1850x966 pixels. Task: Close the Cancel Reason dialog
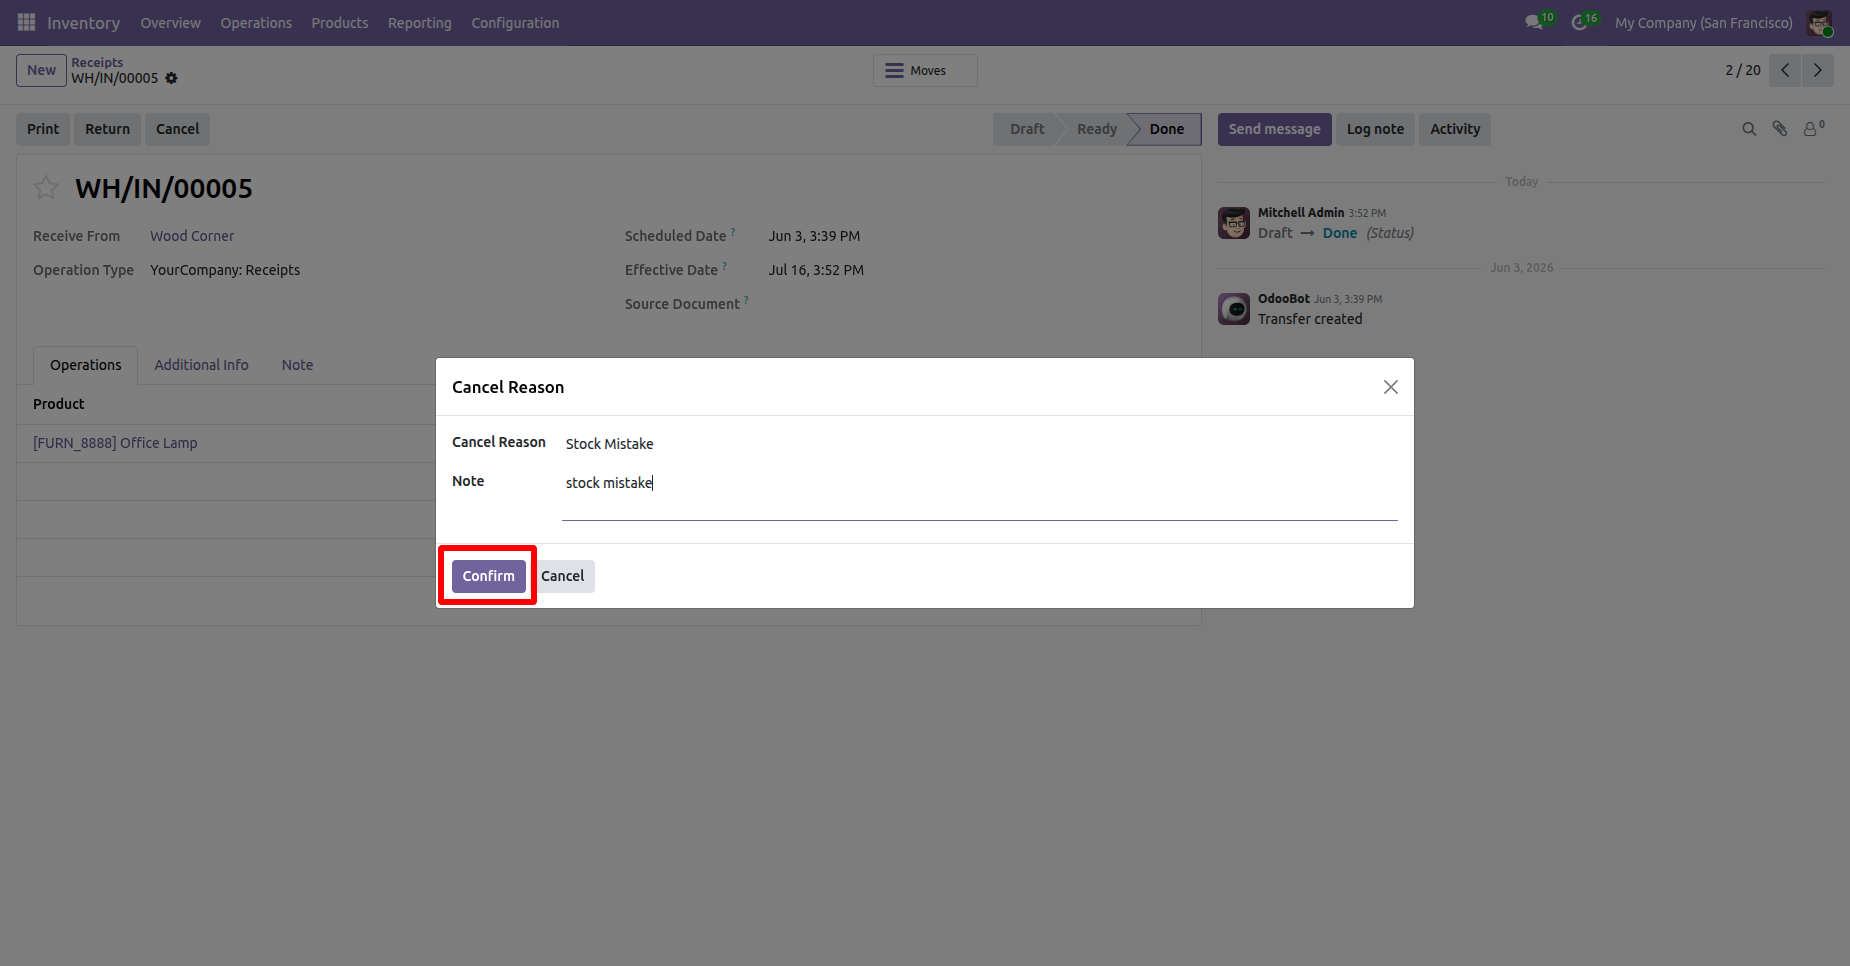pos(1390,387)
